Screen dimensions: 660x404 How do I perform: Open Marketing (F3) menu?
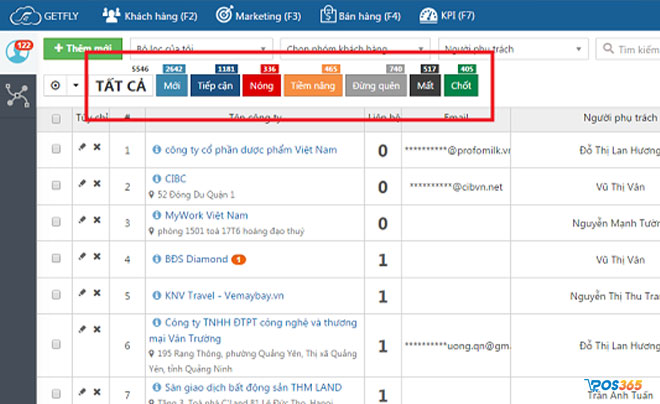258,16
